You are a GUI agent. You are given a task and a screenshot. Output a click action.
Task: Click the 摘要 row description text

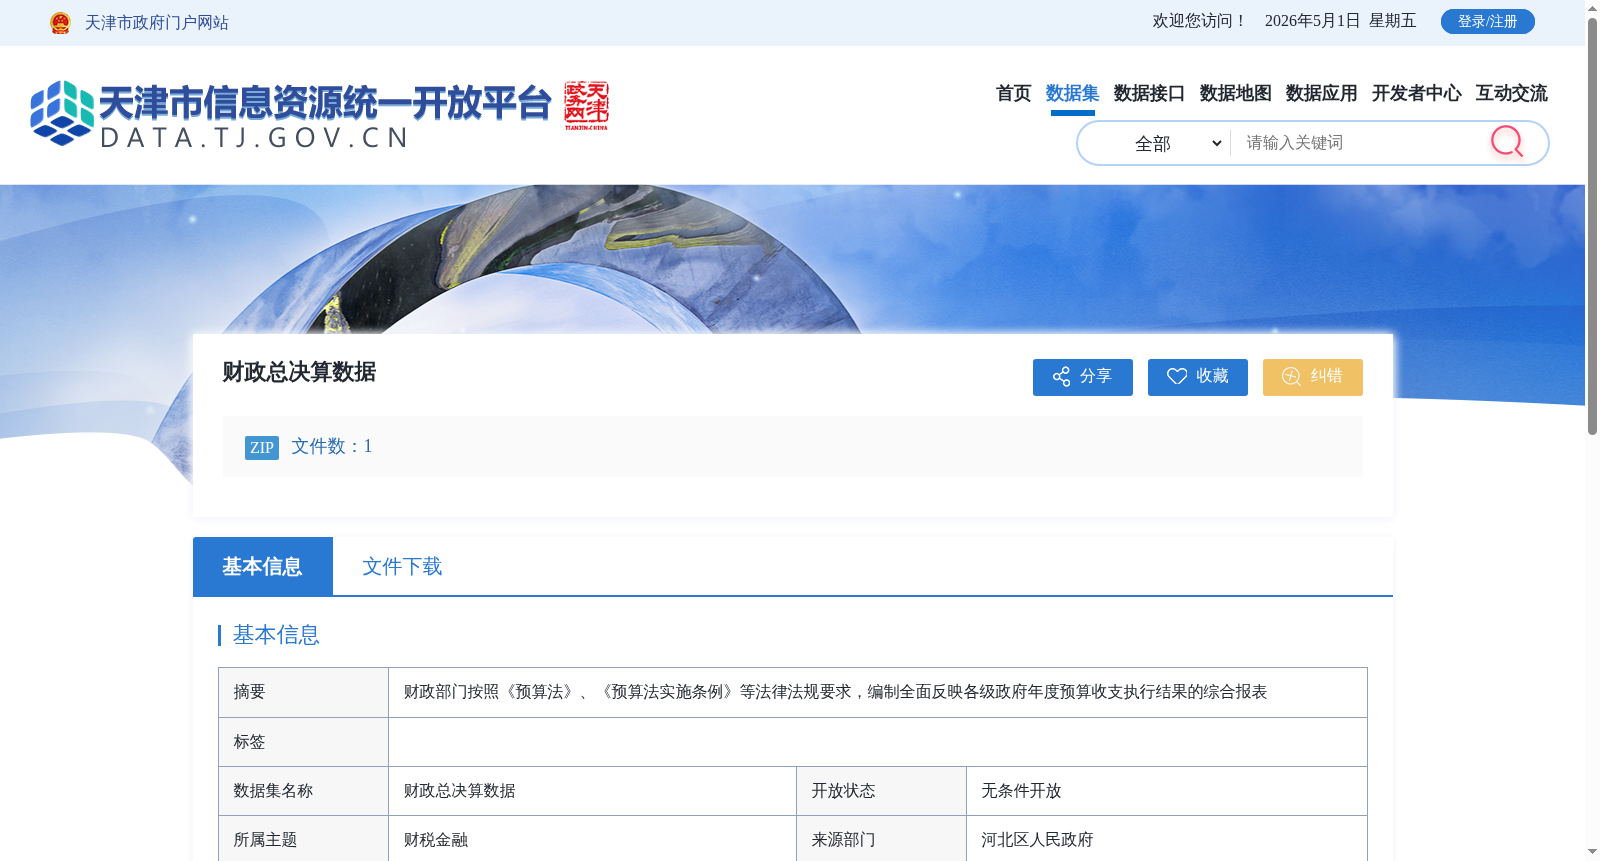pos(835,692)
